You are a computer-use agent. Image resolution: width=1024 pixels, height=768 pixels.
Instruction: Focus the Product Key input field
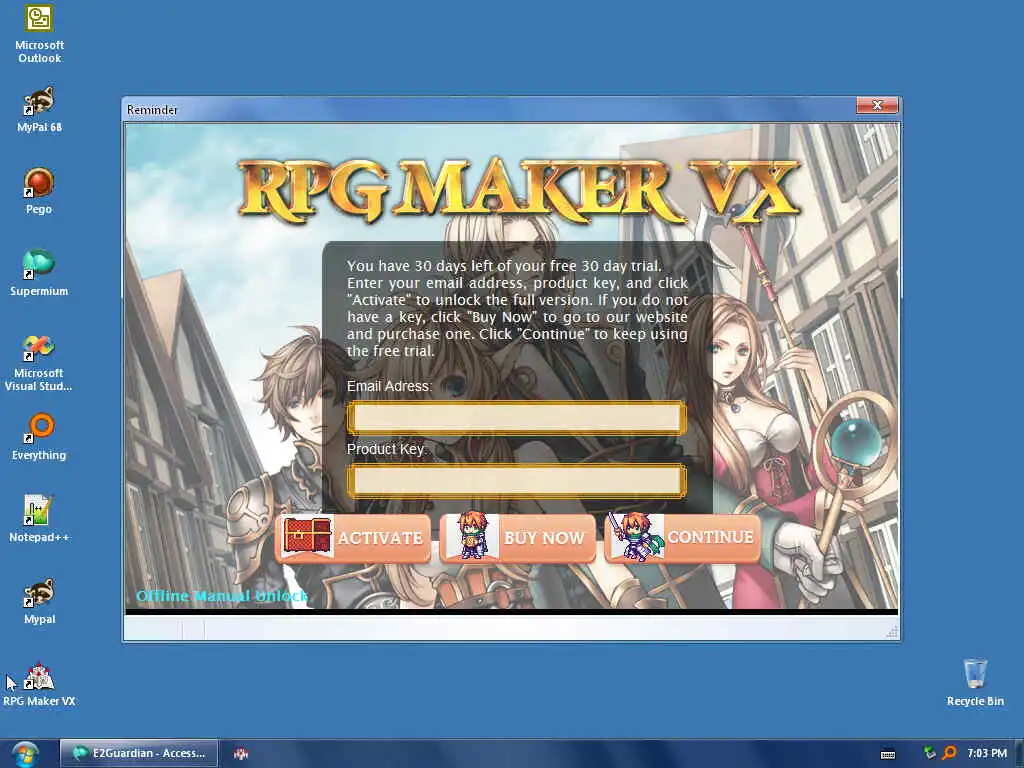click(517, 481)
